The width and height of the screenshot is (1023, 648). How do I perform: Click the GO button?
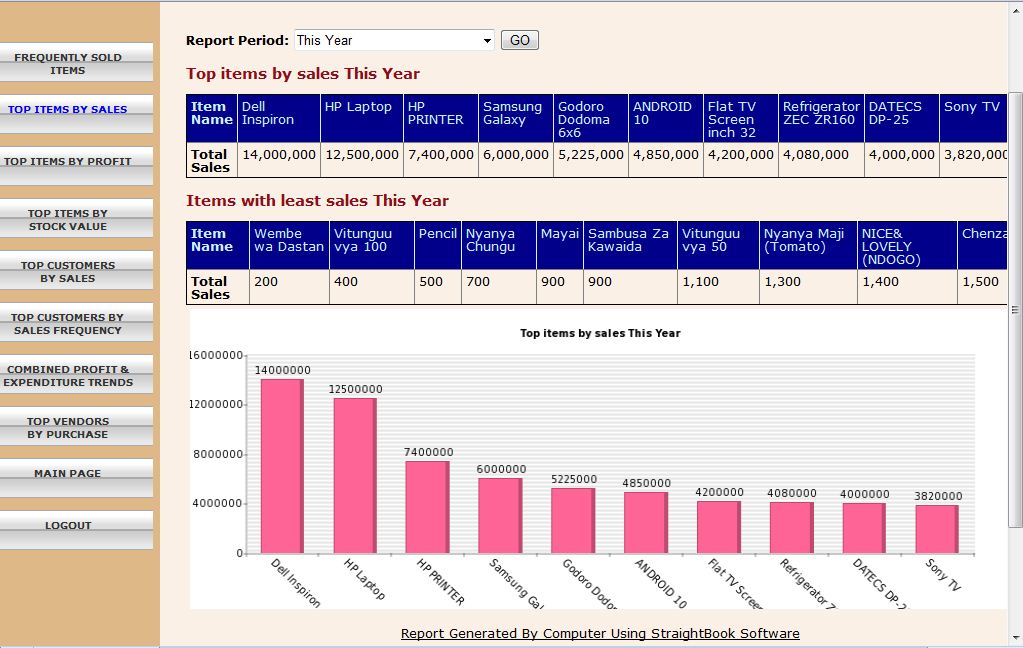(x=519, y=40)
